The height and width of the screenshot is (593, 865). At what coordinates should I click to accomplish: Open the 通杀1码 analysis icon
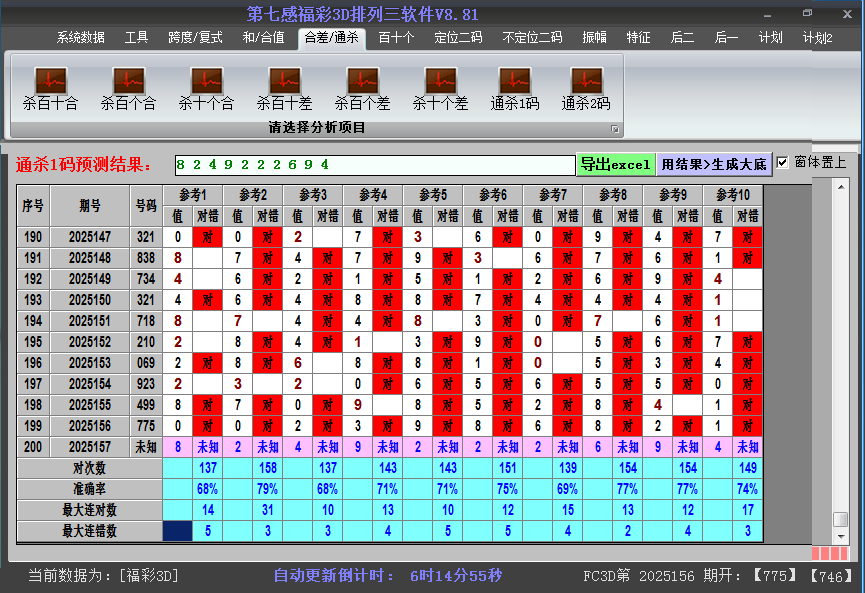tap(515, 89)
